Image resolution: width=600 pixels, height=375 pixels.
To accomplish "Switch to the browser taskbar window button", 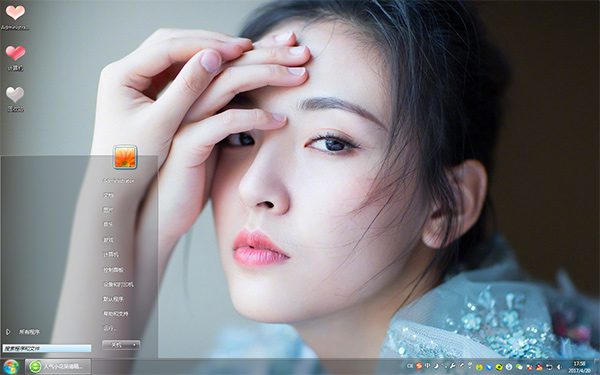I will tap(58, 367).
